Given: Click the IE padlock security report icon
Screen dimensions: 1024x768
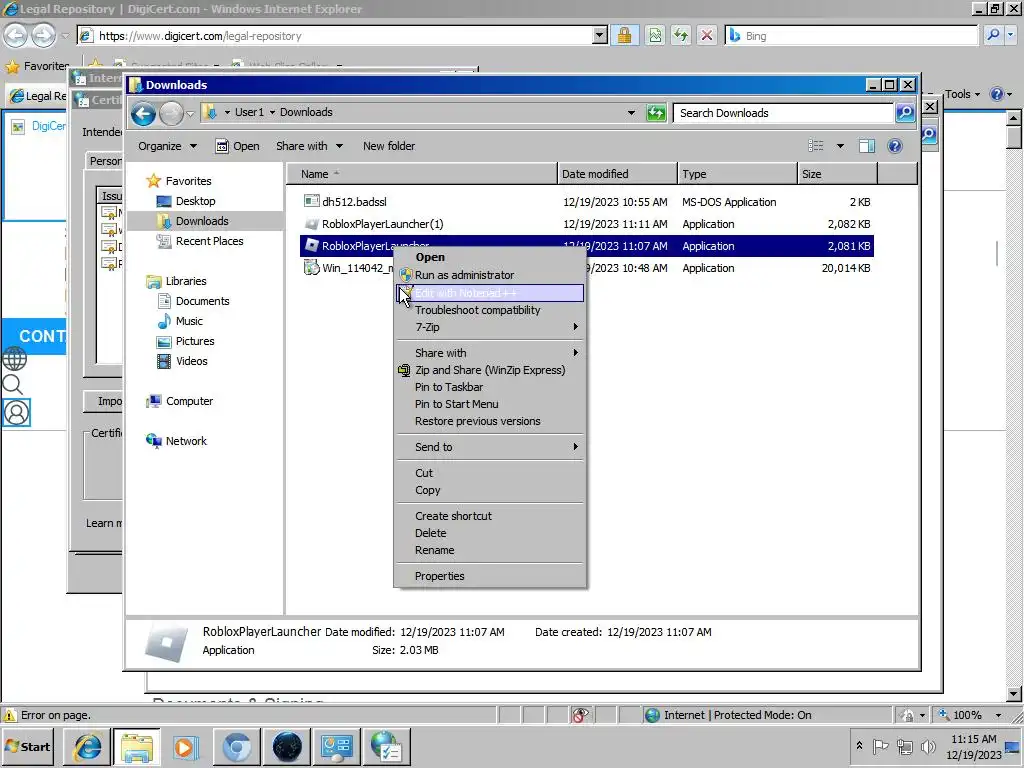Looking at the screenshot, I should (624, 35).
